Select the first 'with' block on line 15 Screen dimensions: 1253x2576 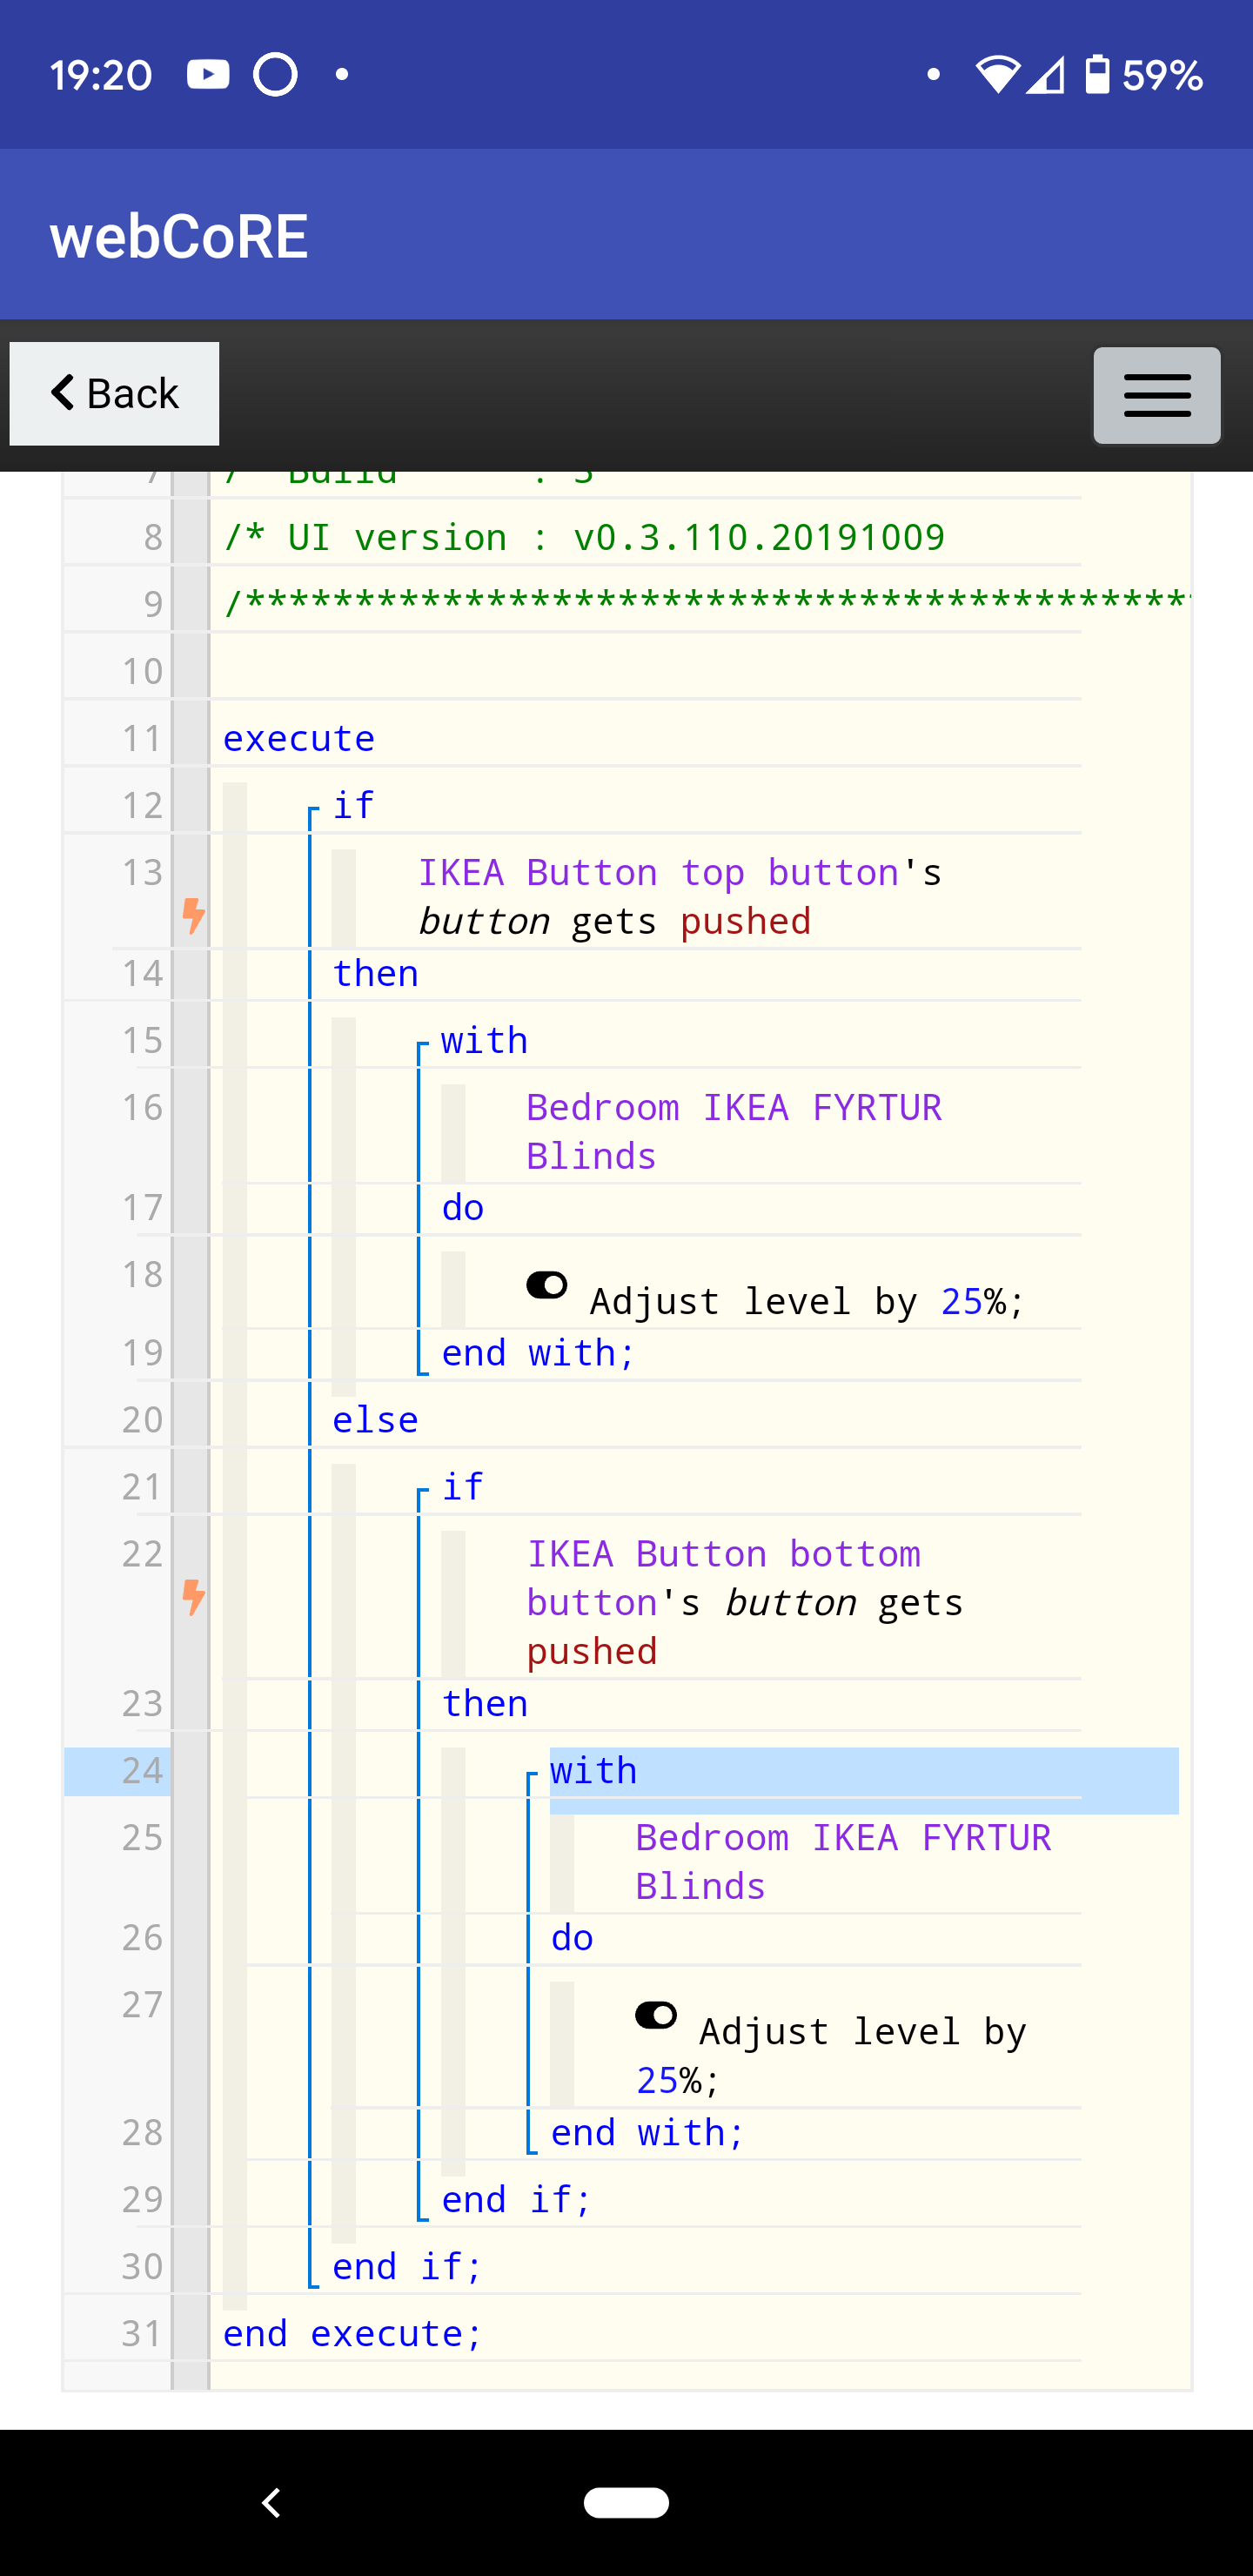(484, 1041)
